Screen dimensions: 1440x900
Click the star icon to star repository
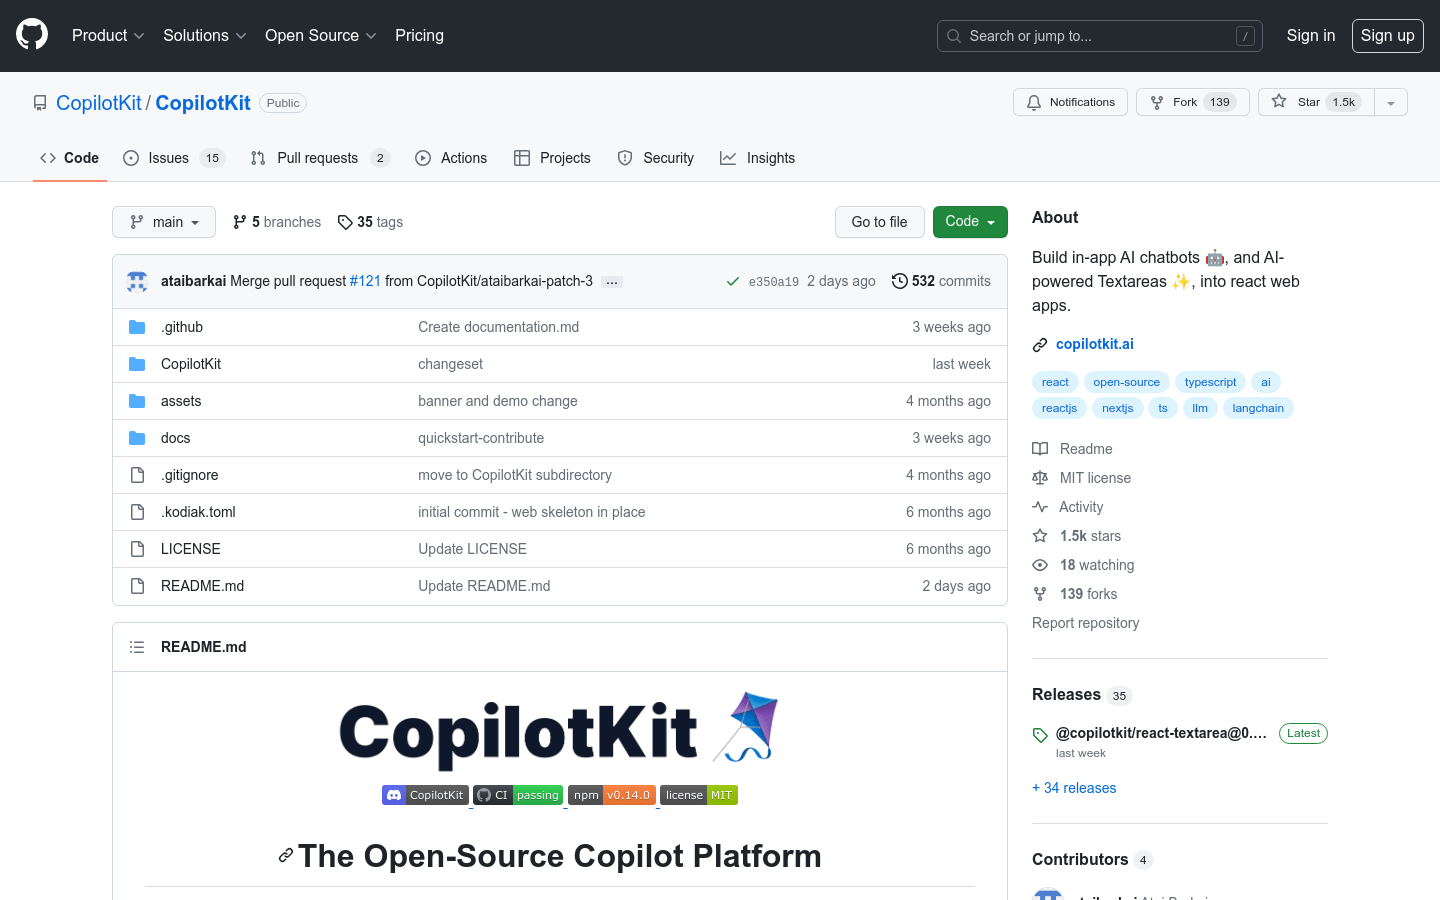(x=1278, y=101)
